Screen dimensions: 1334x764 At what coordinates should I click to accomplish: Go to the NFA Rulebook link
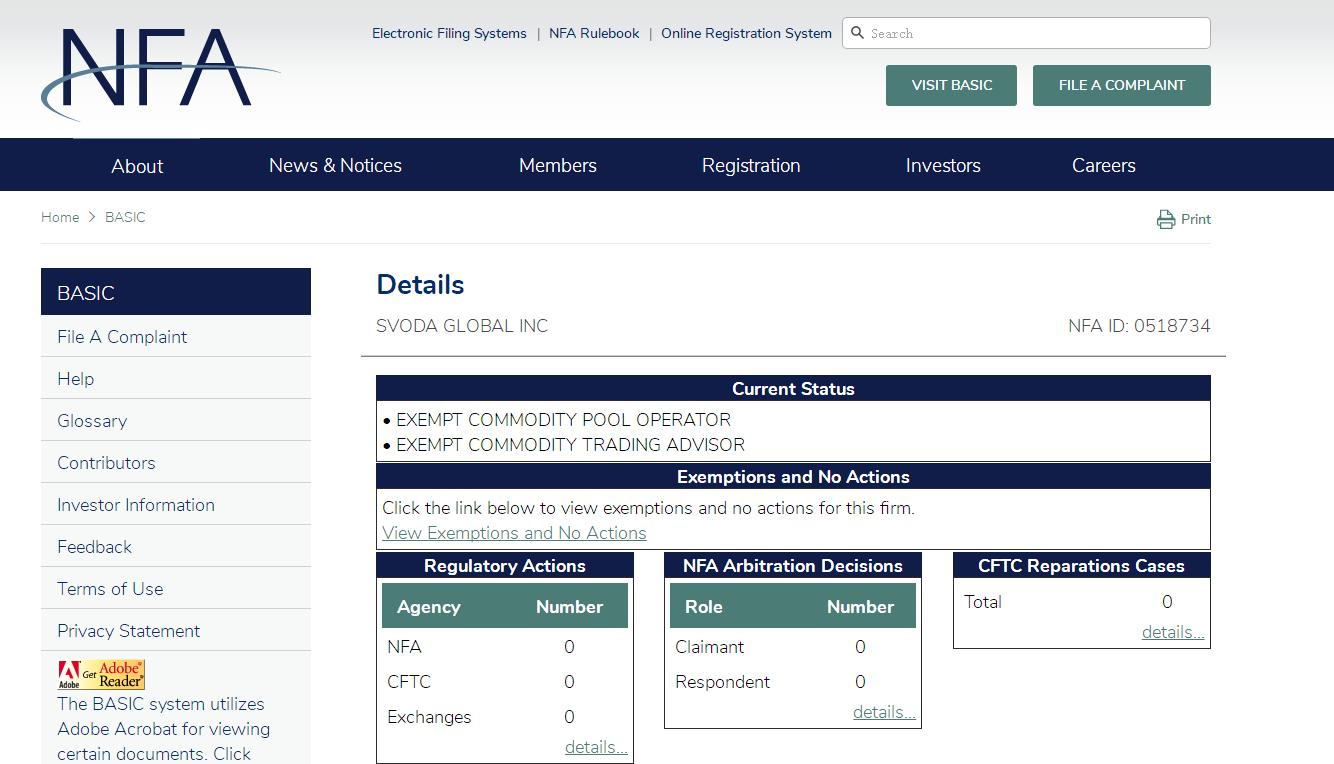click(x=594, y=33)
